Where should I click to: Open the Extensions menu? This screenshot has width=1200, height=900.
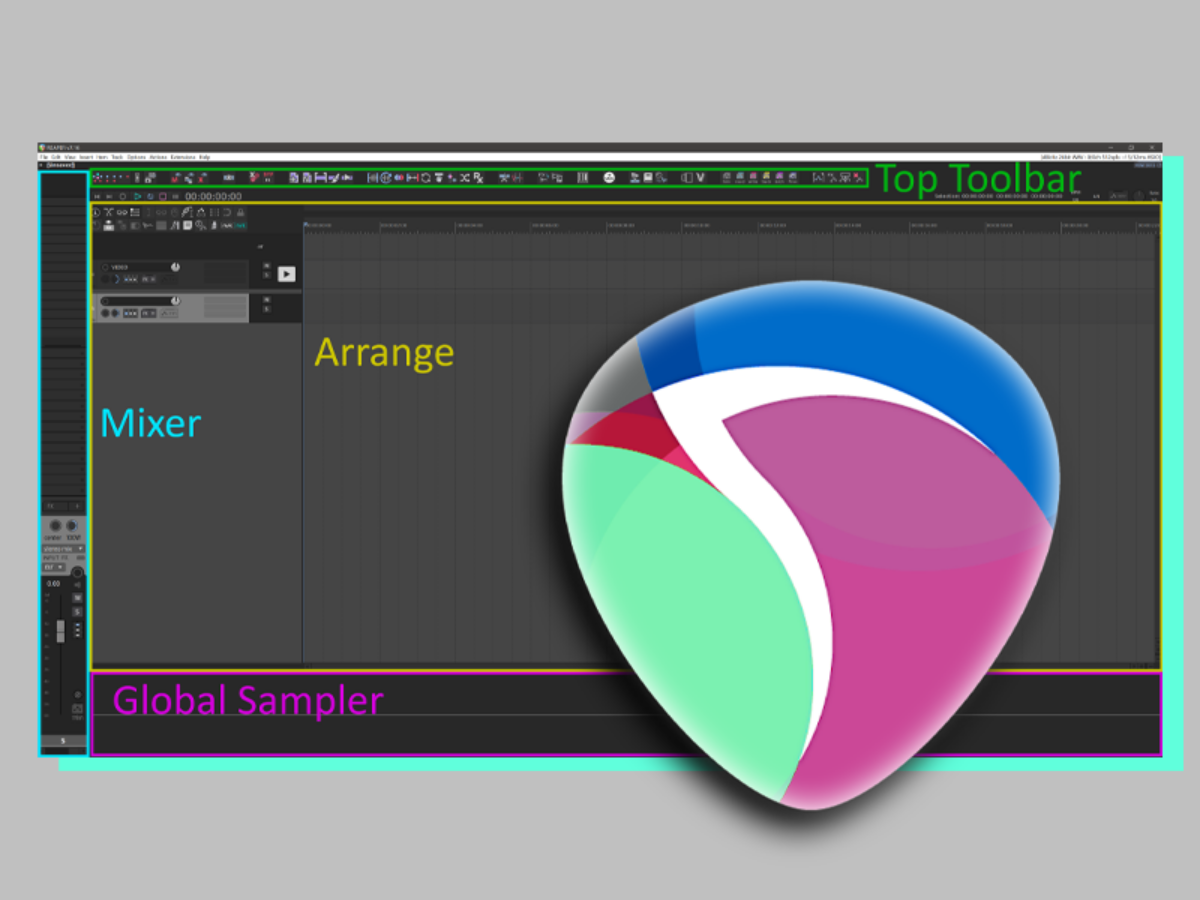(183, 157)
